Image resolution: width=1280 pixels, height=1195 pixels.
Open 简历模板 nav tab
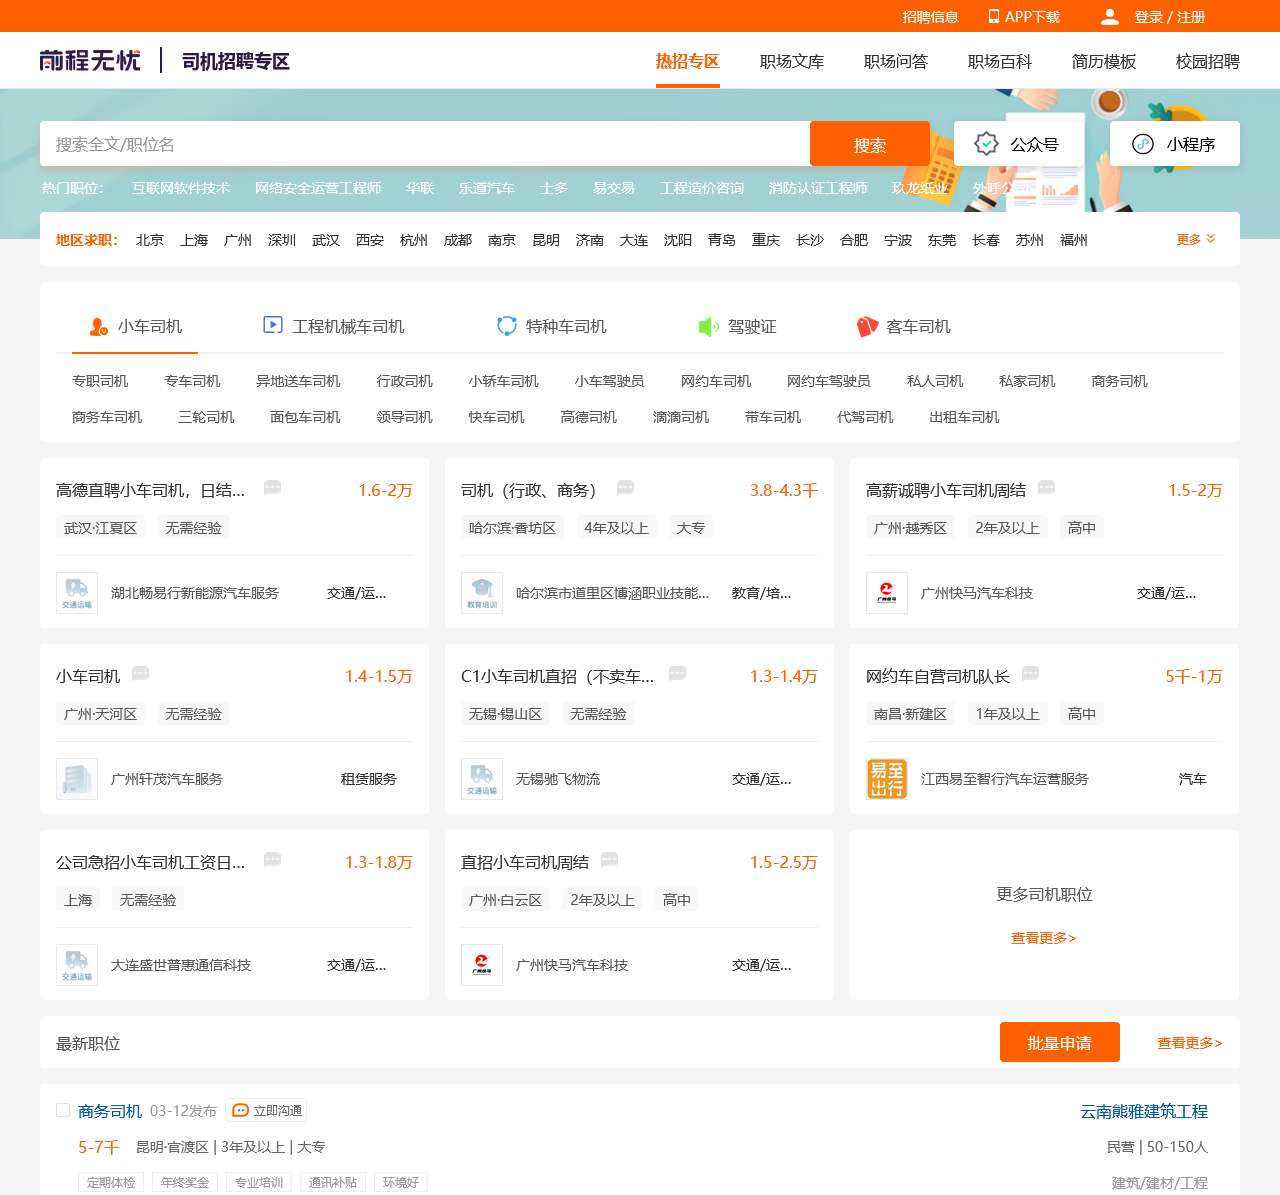[1104, 61]
